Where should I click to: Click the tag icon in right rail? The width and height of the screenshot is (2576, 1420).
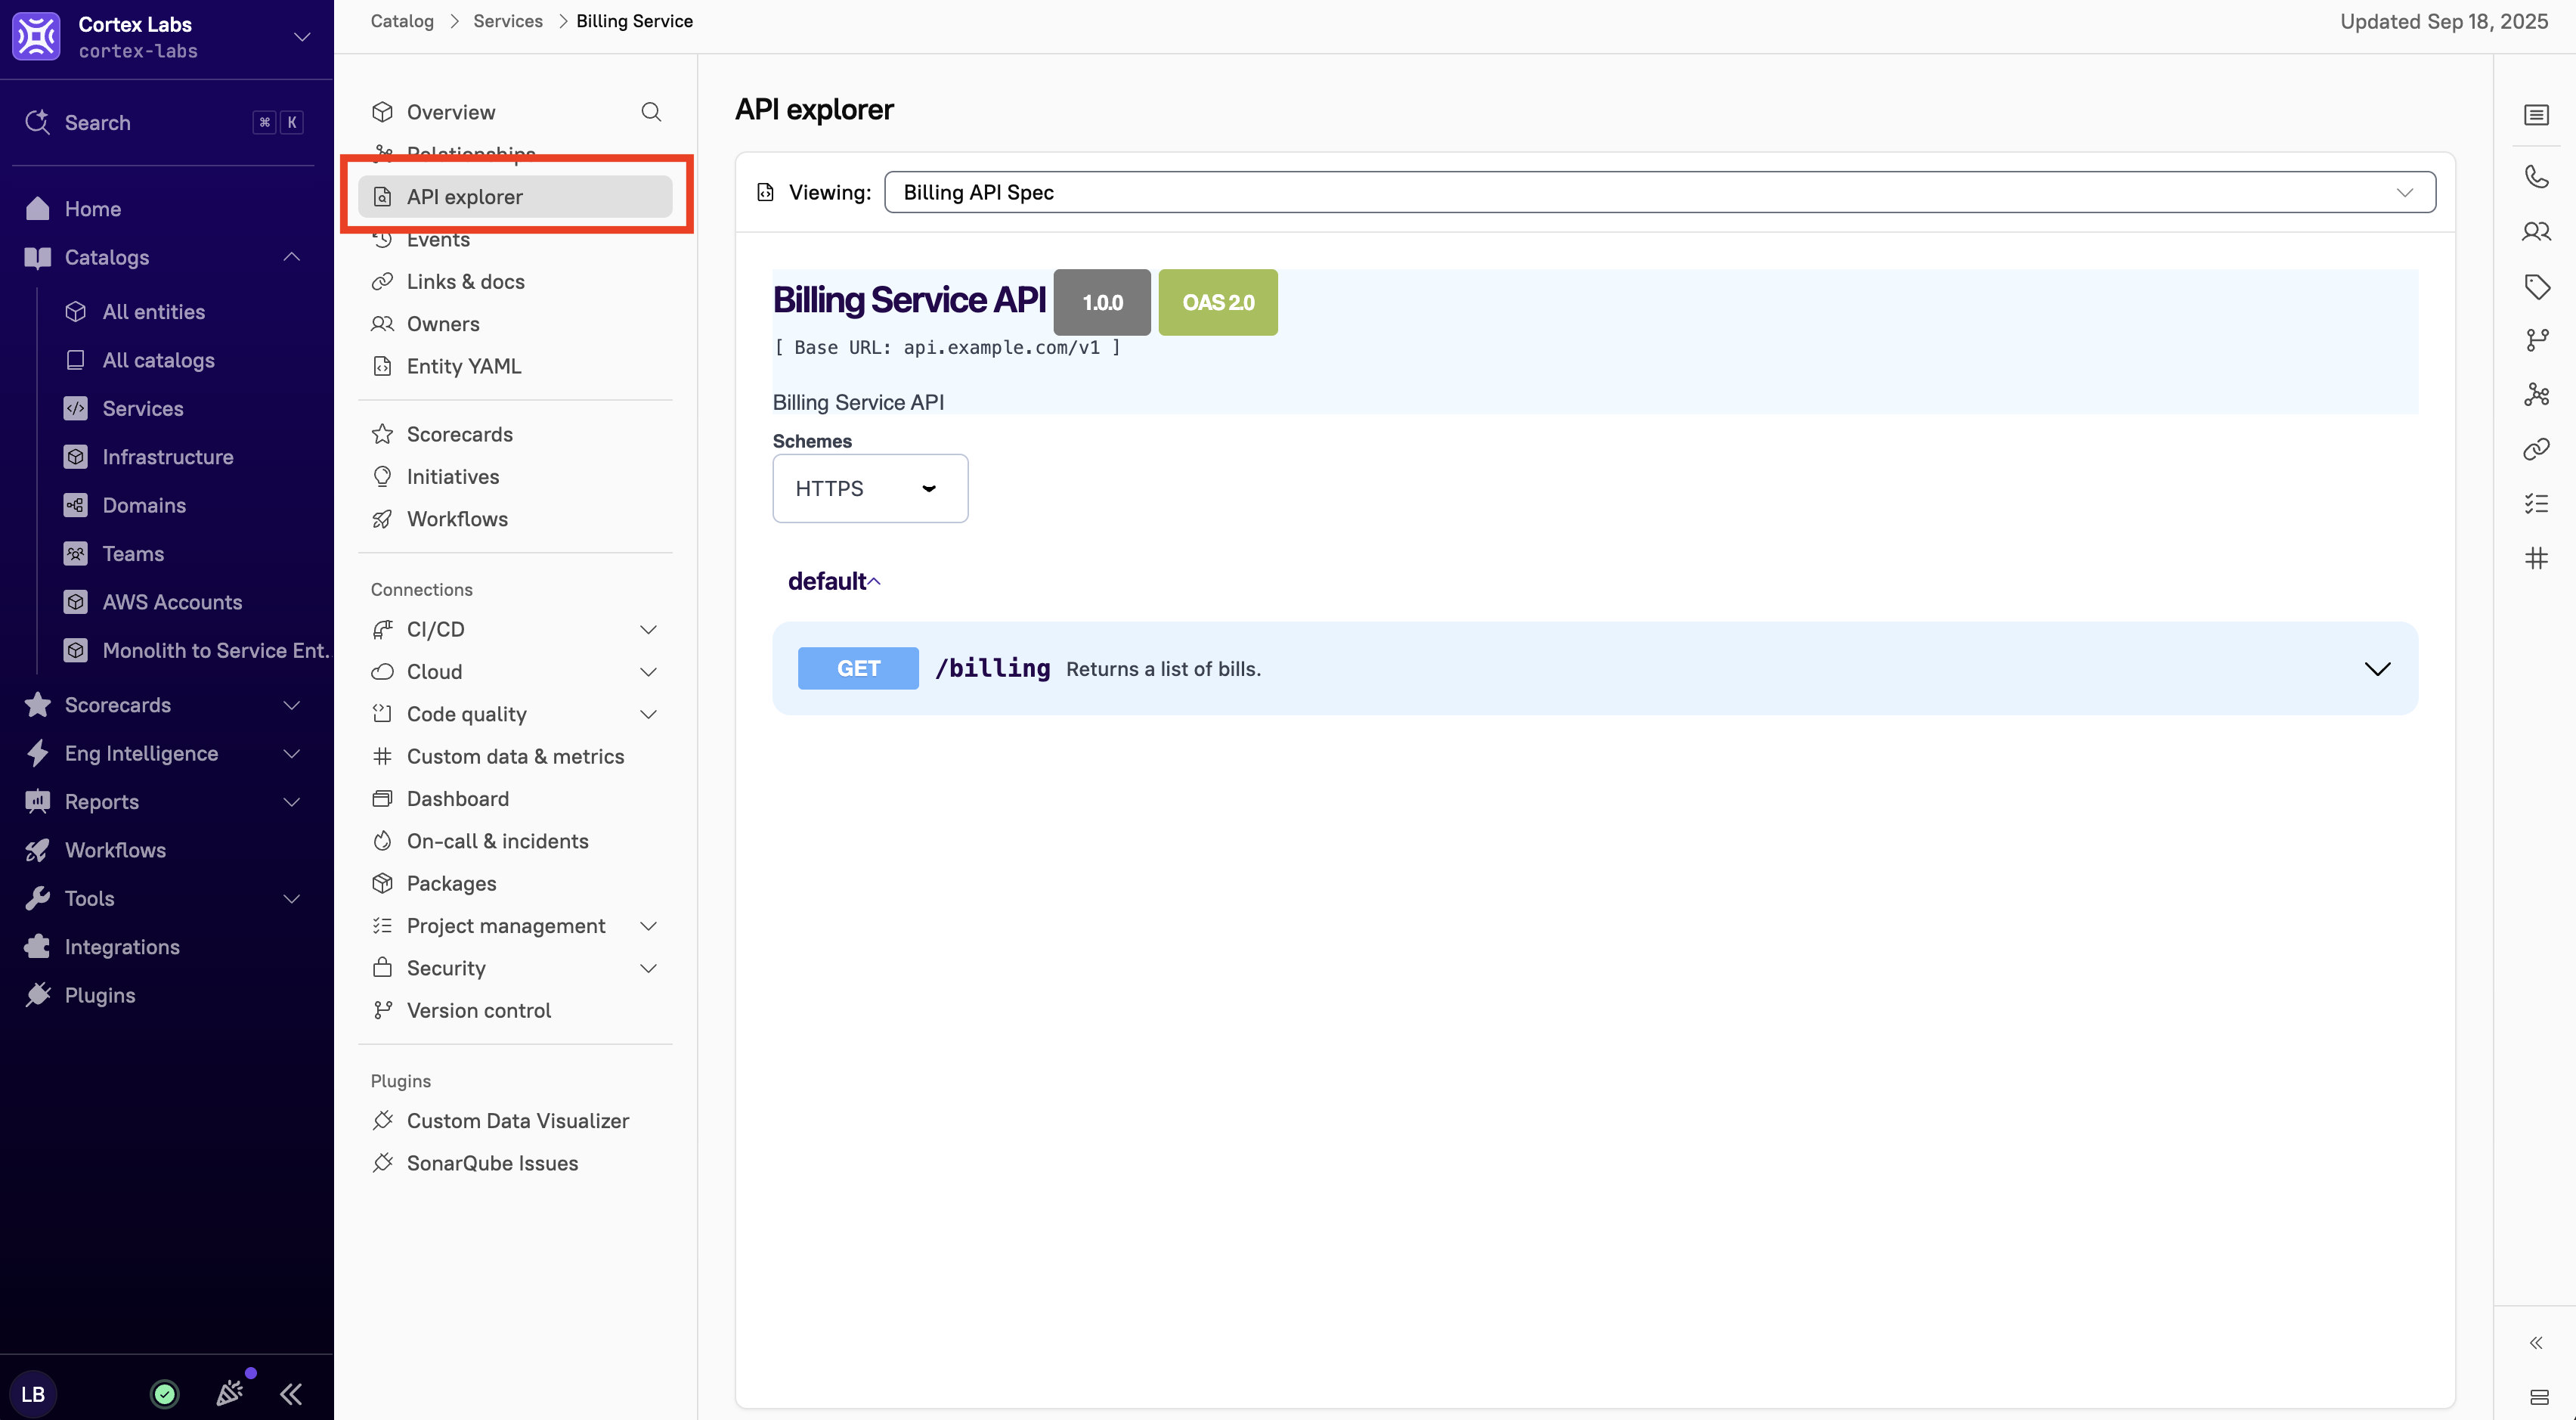click(2536, 287)
